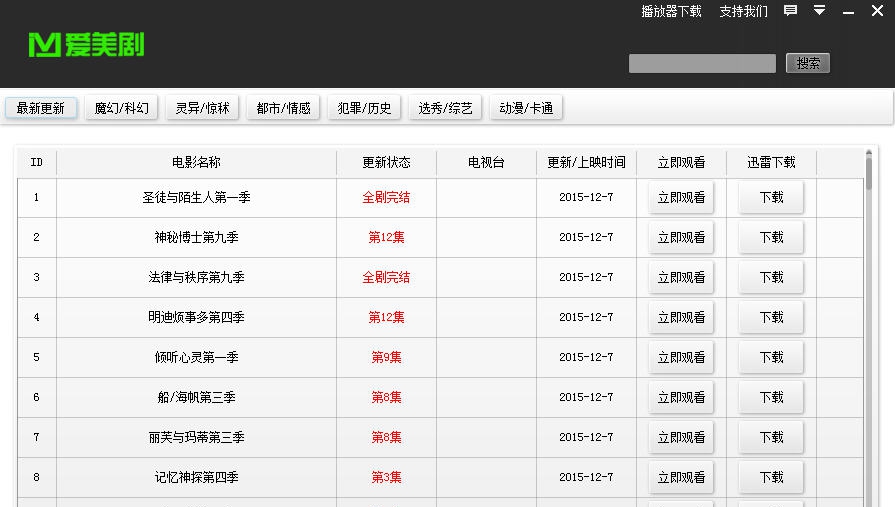Click 更新状态 column header
895x507 pixels.
tap(386, 163)
